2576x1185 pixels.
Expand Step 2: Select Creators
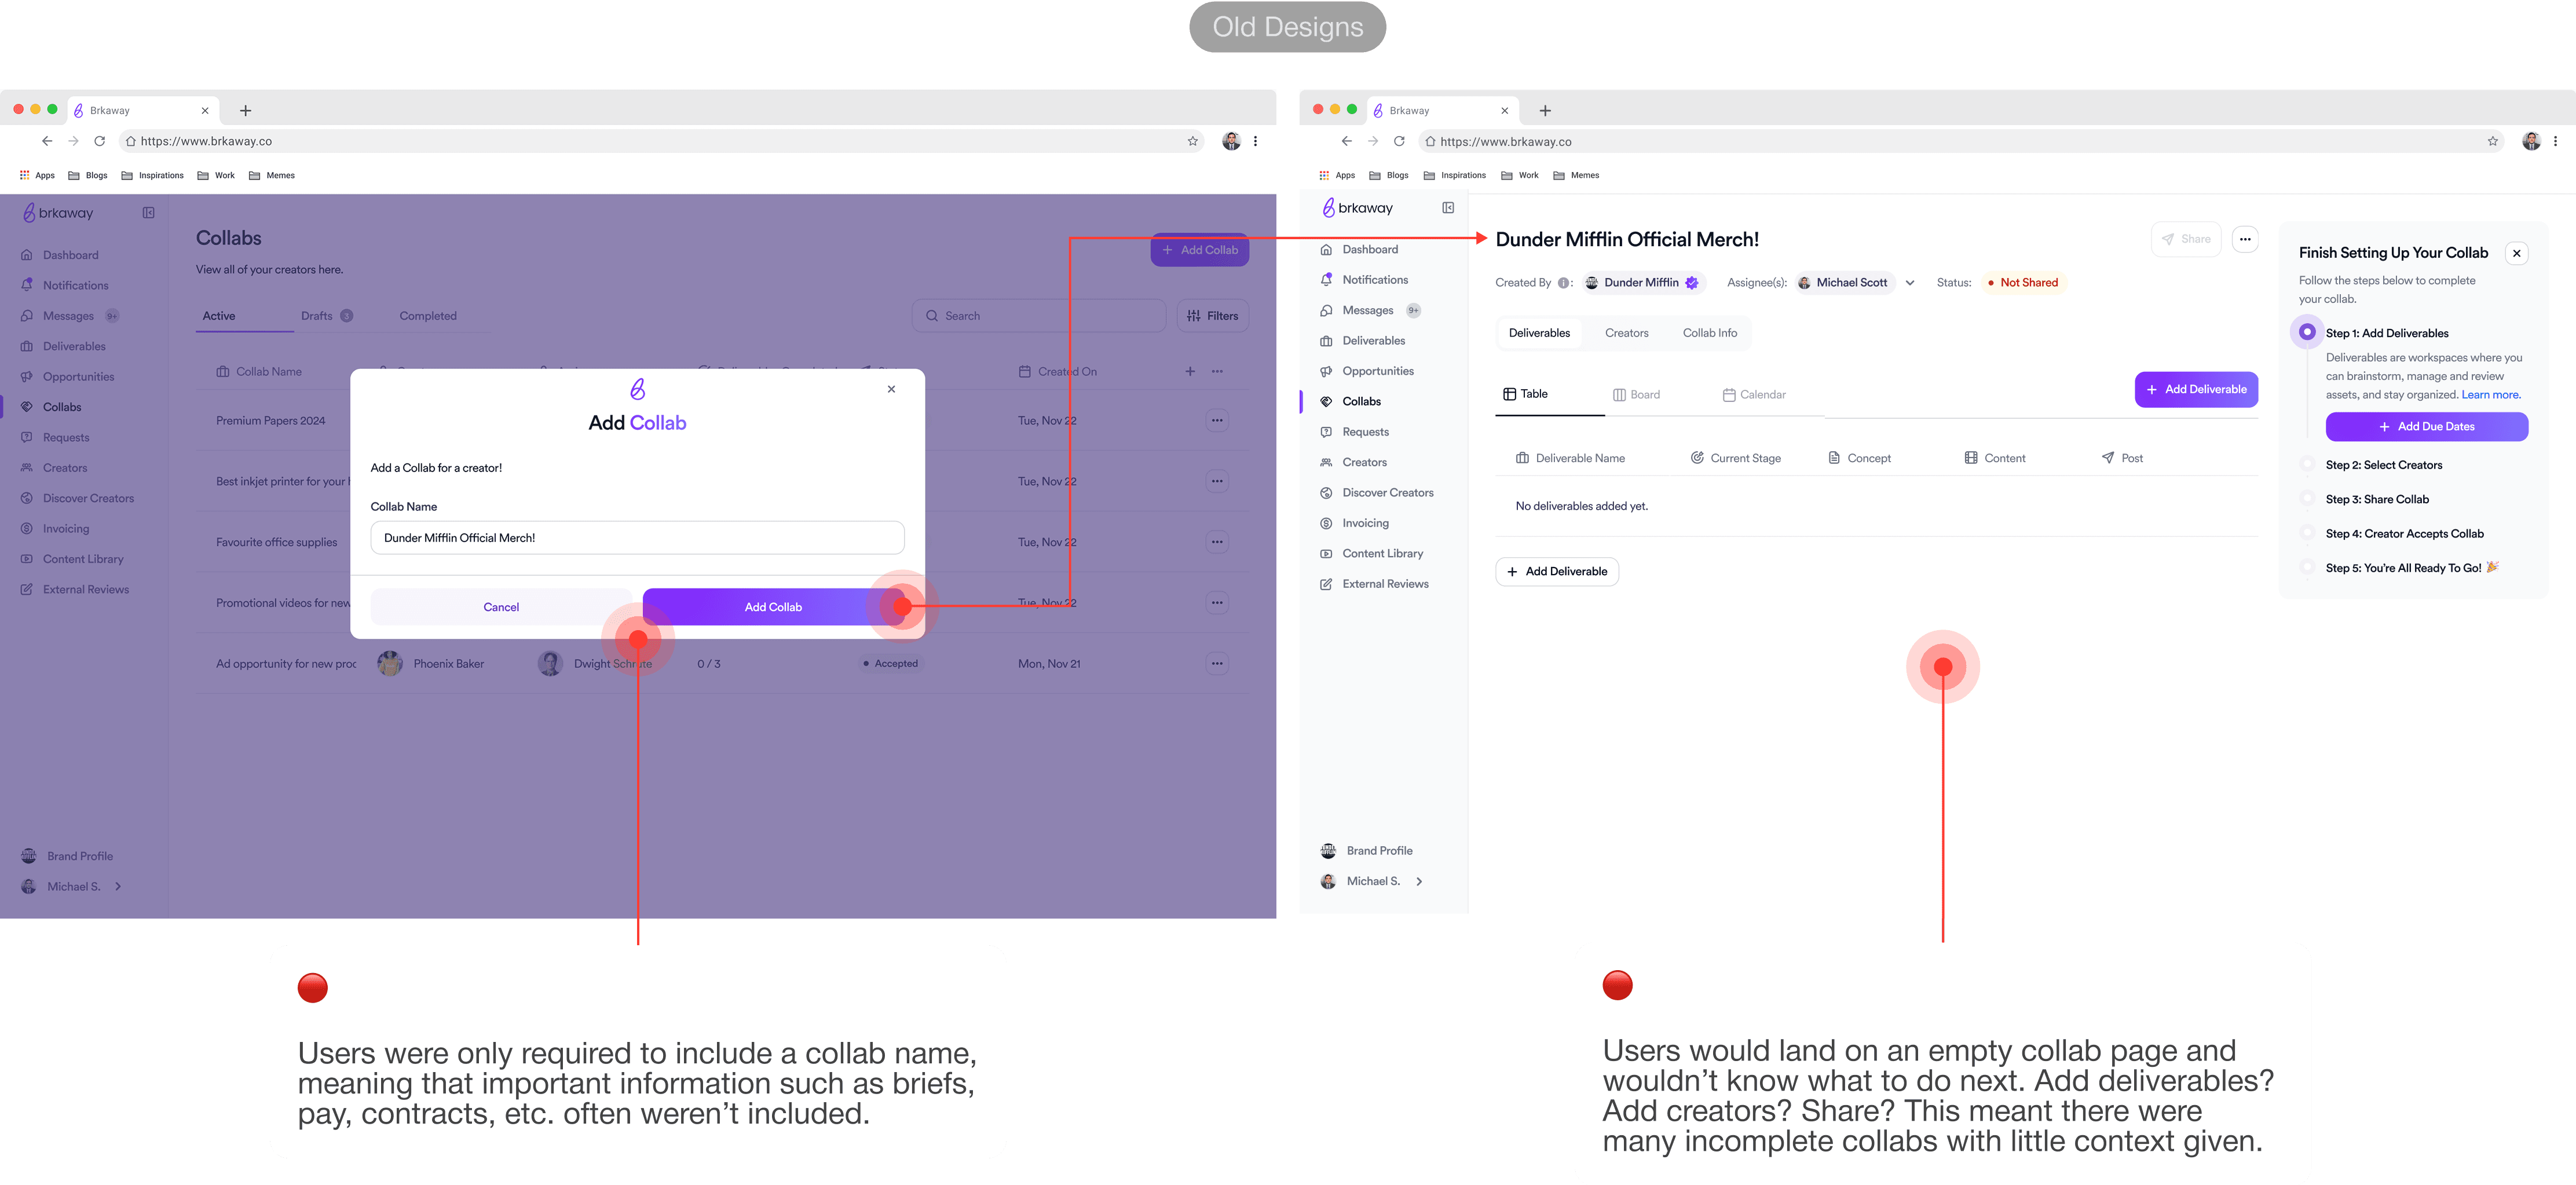coord(2384,465)
